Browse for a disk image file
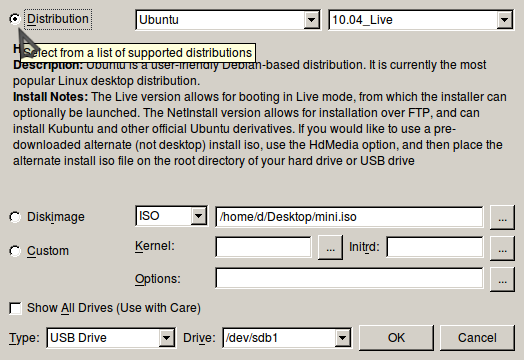This screenshot has width=524, height=360. (502, 217)
